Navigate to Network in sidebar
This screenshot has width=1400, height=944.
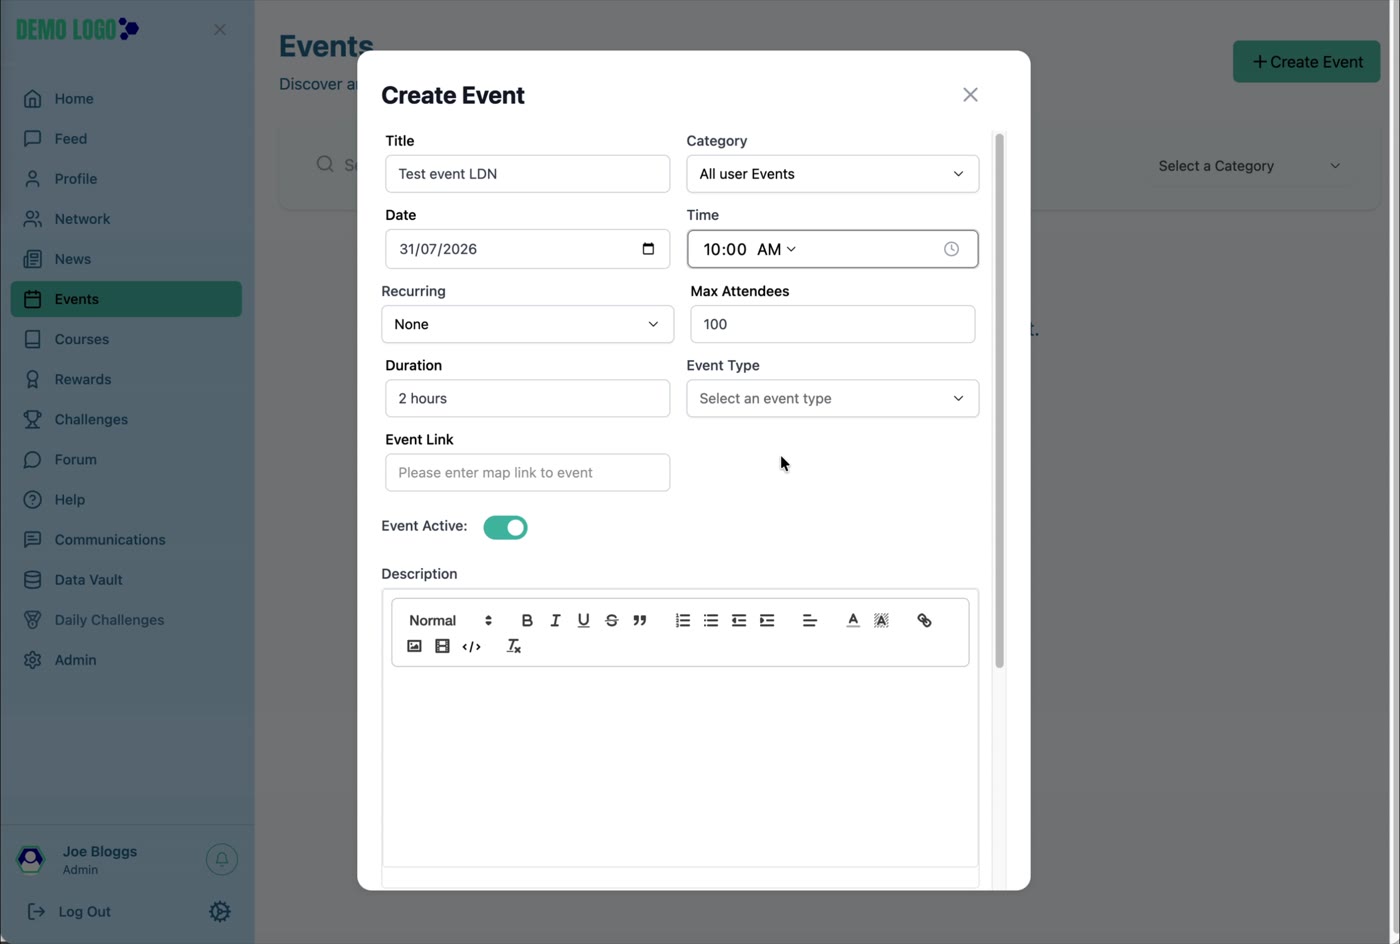point(126,219)
